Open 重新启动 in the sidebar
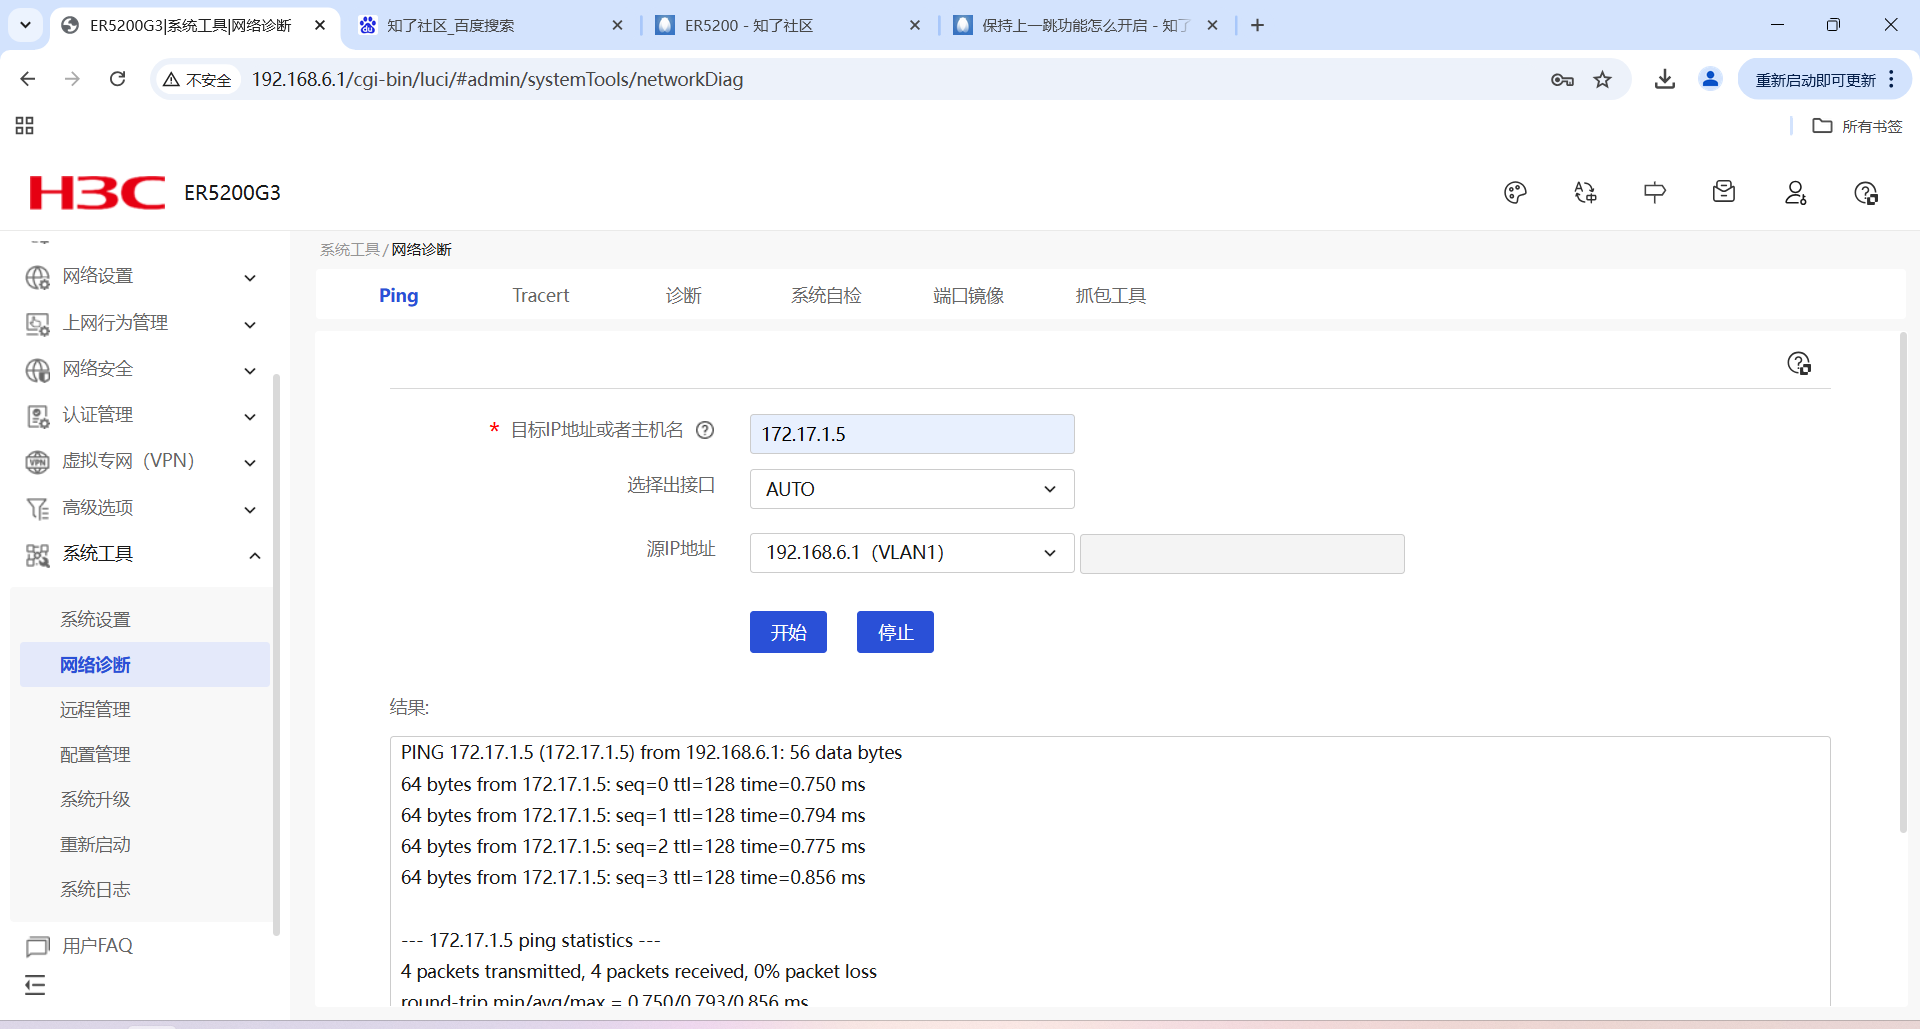The width and height of the screenshot is (1920, 1029). coord(95,845)
